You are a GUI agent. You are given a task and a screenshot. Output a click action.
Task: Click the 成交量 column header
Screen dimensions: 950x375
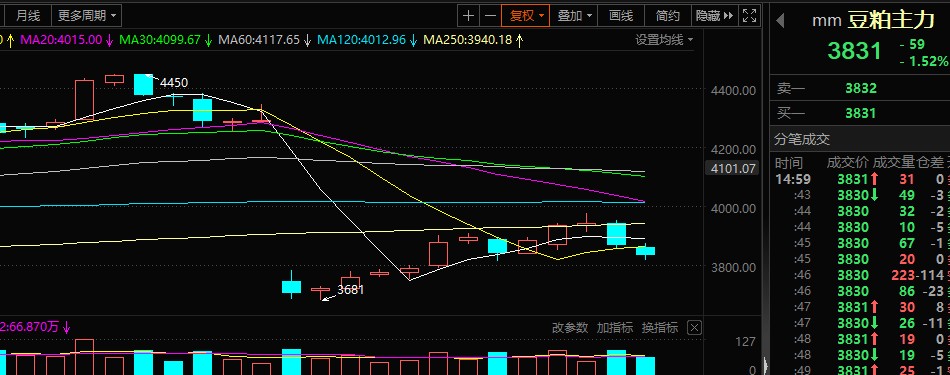point(893,162)
